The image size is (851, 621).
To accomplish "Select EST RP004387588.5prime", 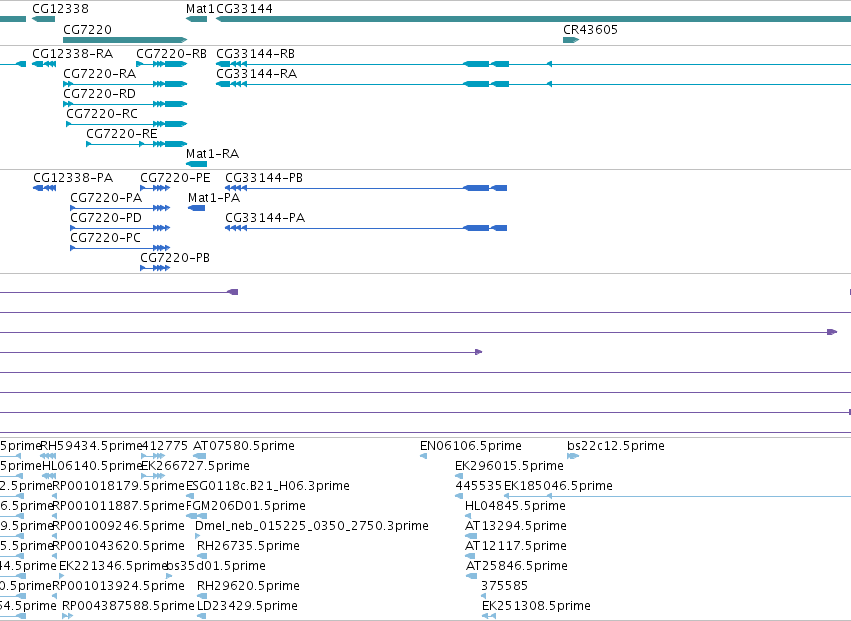I will point(67,616).
